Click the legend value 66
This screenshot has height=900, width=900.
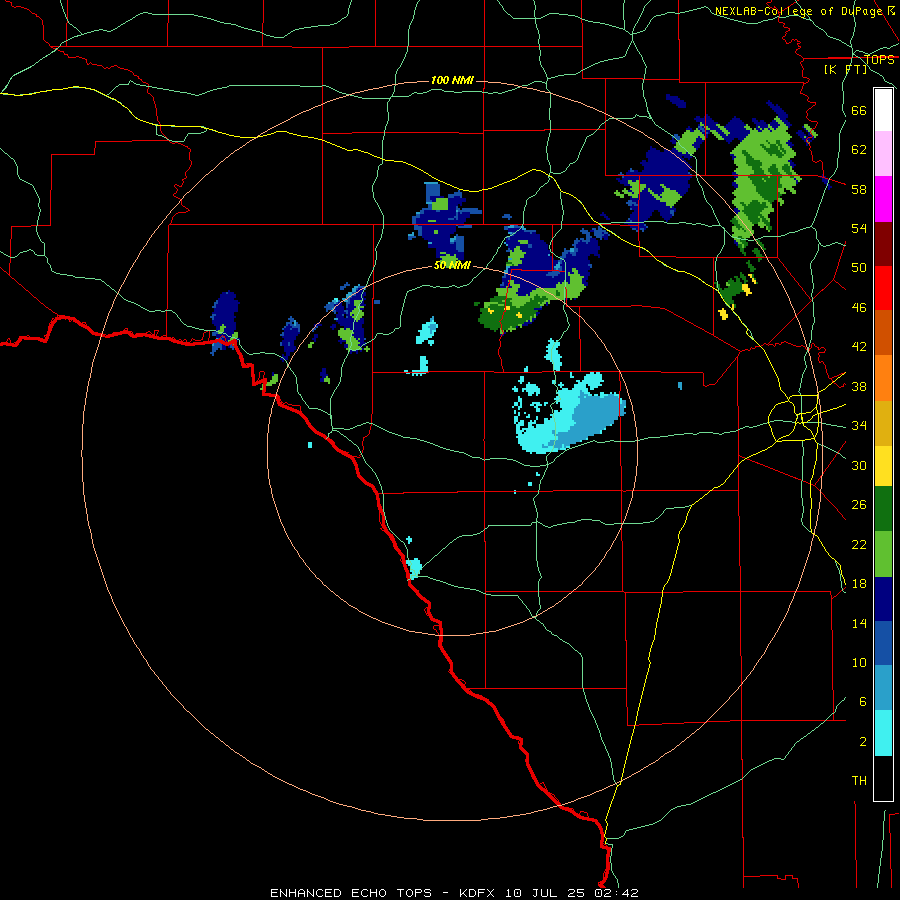(859, 110)
